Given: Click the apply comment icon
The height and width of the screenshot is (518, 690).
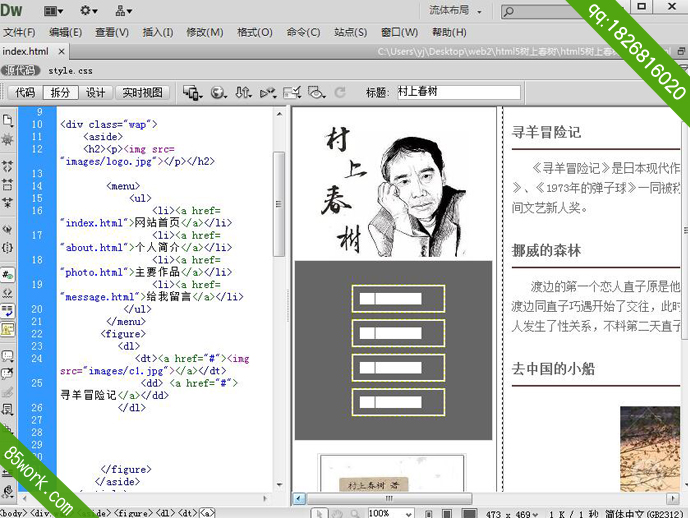Looking at the screenshot, I should click(7, 356).
